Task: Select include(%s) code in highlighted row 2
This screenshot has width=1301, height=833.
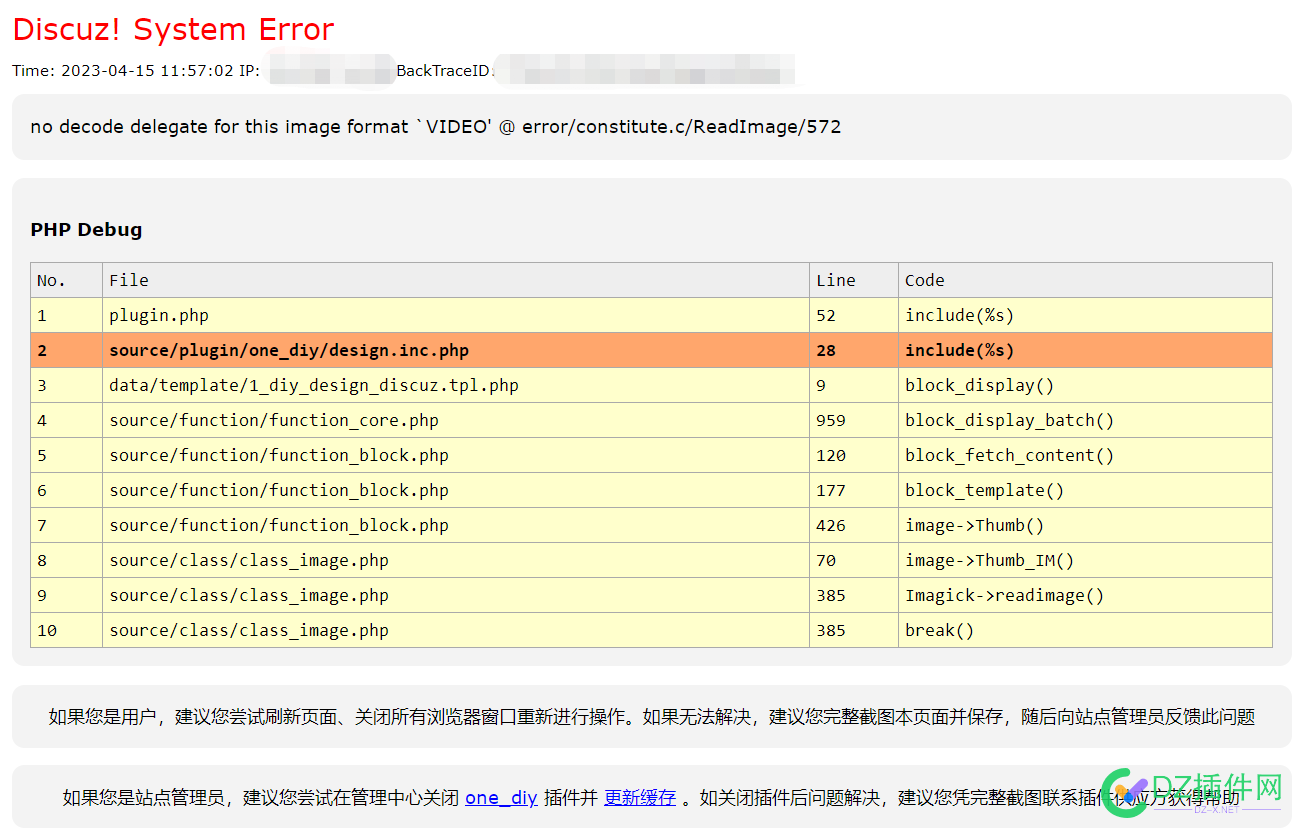Action: [x=1085, y=350]
